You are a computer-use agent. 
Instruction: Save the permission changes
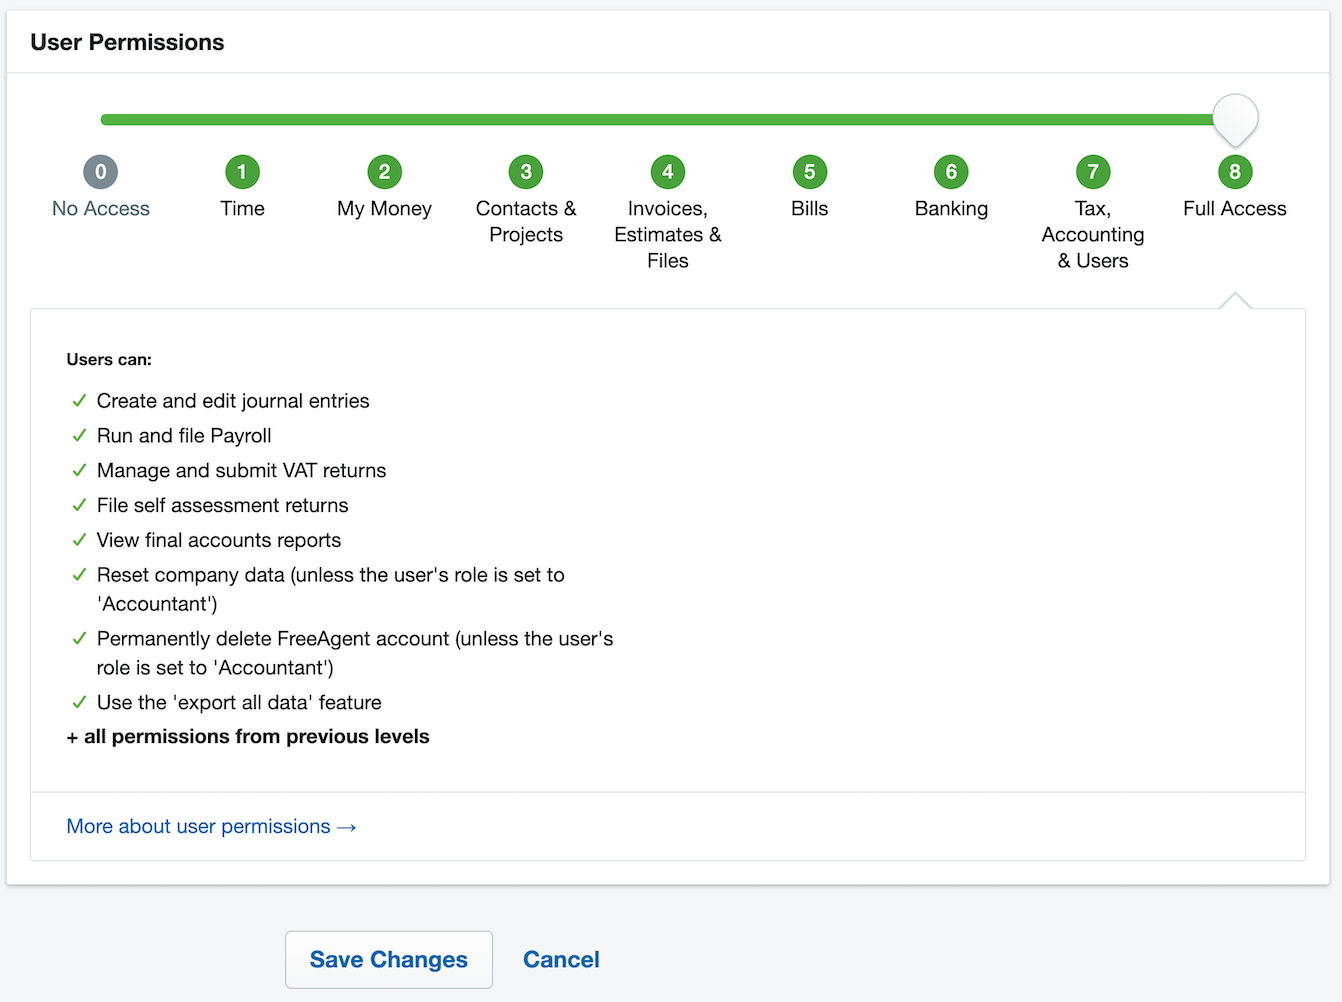[x=388, y=959]
